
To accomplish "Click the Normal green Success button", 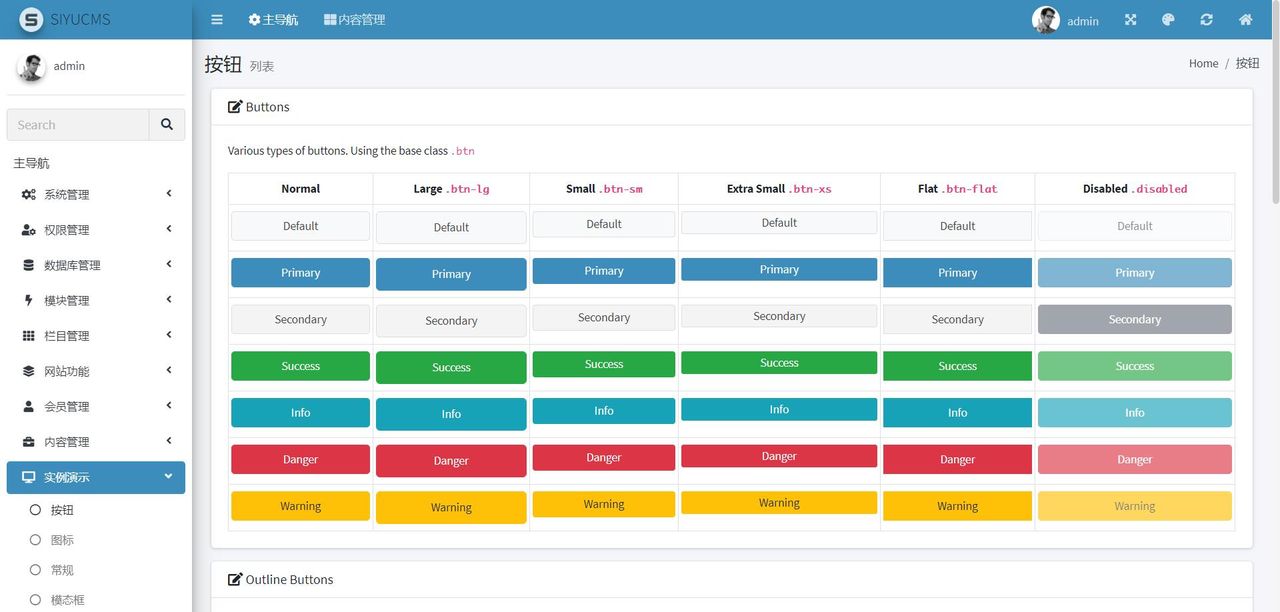I will click(300, 366).
